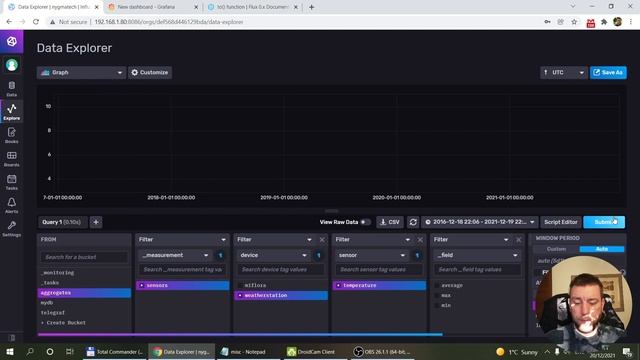640x360 pixels.
Task: Reload the page in browser
Action: 36,22
